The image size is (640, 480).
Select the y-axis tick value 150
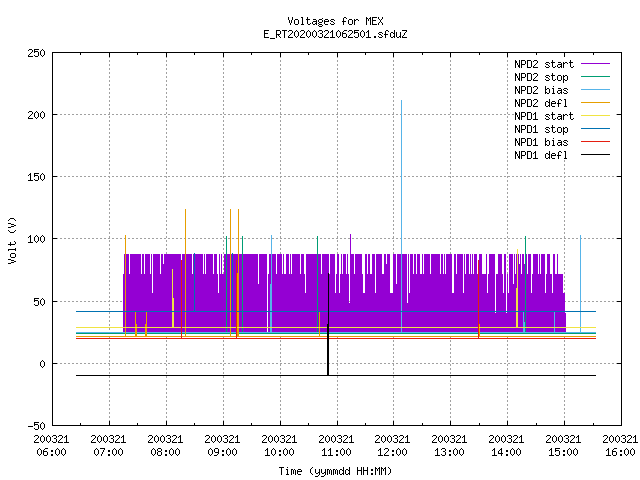36,178
